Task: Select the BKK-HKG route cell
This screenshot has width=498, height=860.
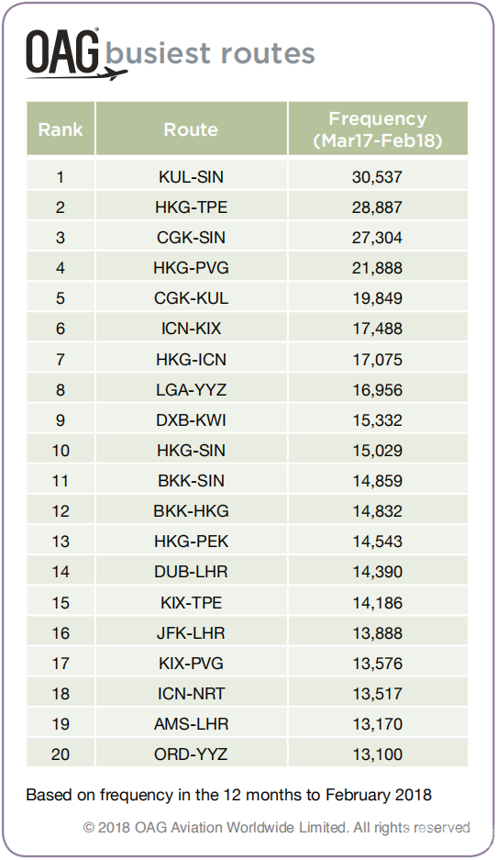Action: point(191,511)
